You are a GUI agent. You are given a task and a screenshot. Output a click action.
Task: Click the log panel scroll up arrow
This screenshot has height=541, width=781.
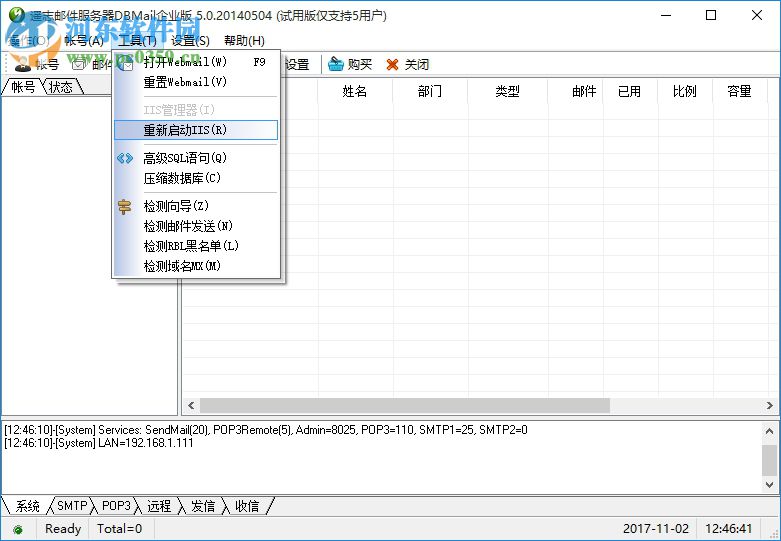[x=770, y=431]
